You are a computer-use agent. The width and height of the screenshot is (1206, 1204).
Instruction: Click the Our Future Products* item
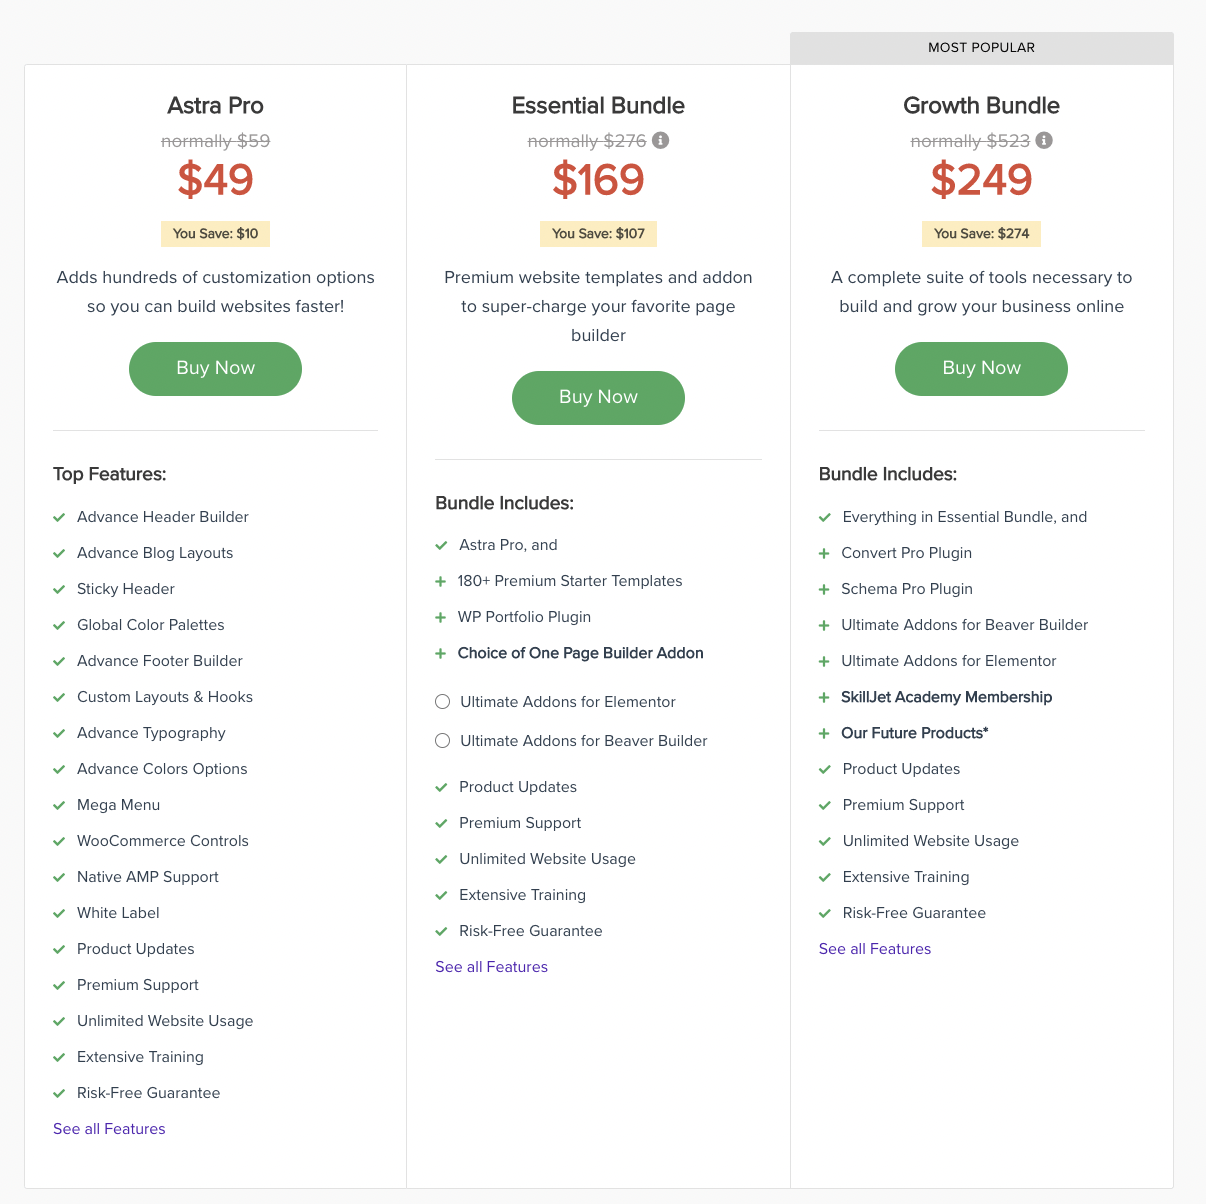(x=914, y=733)
